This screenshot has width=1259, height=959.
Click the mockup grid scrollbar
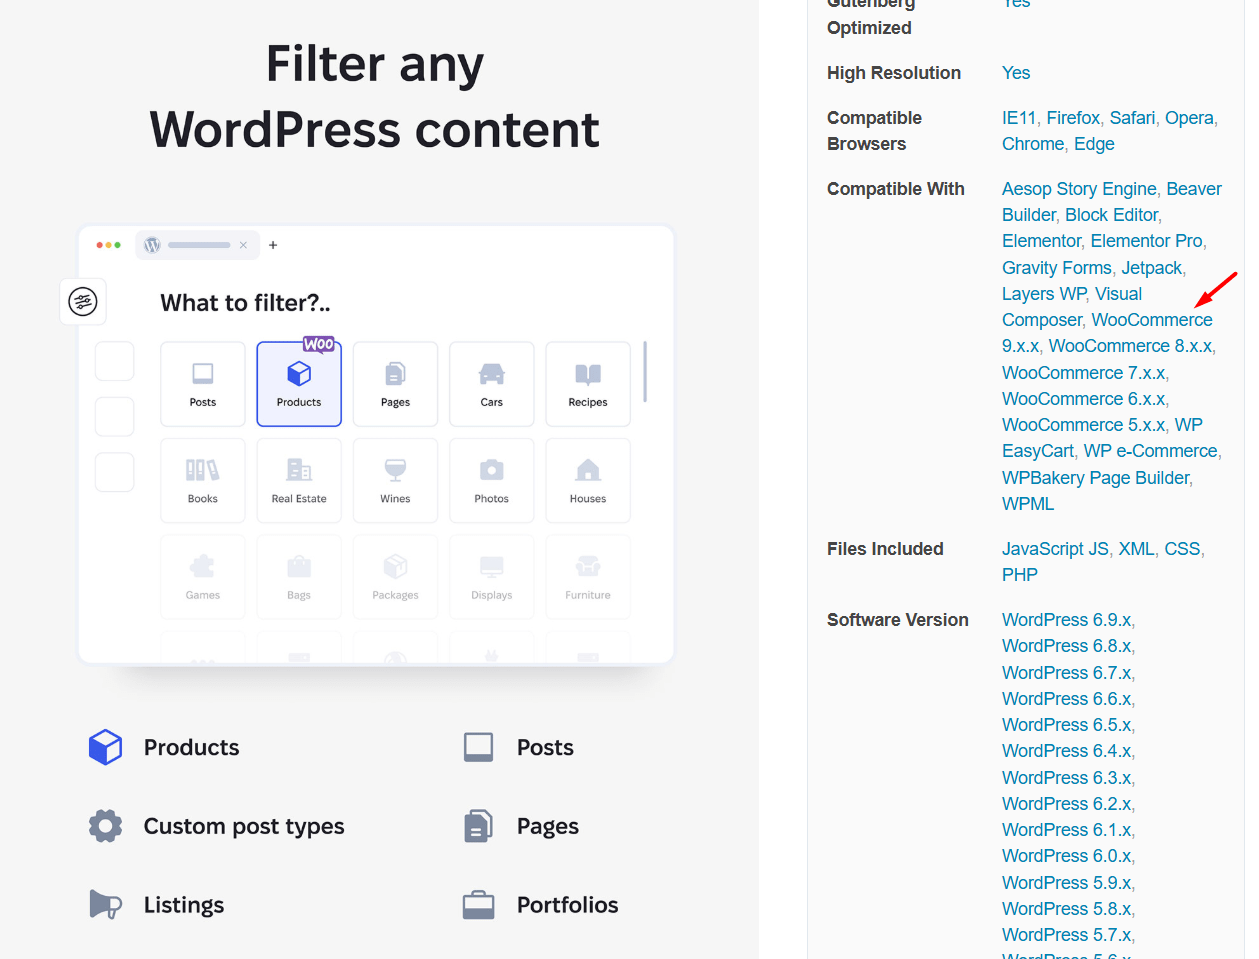645,372
